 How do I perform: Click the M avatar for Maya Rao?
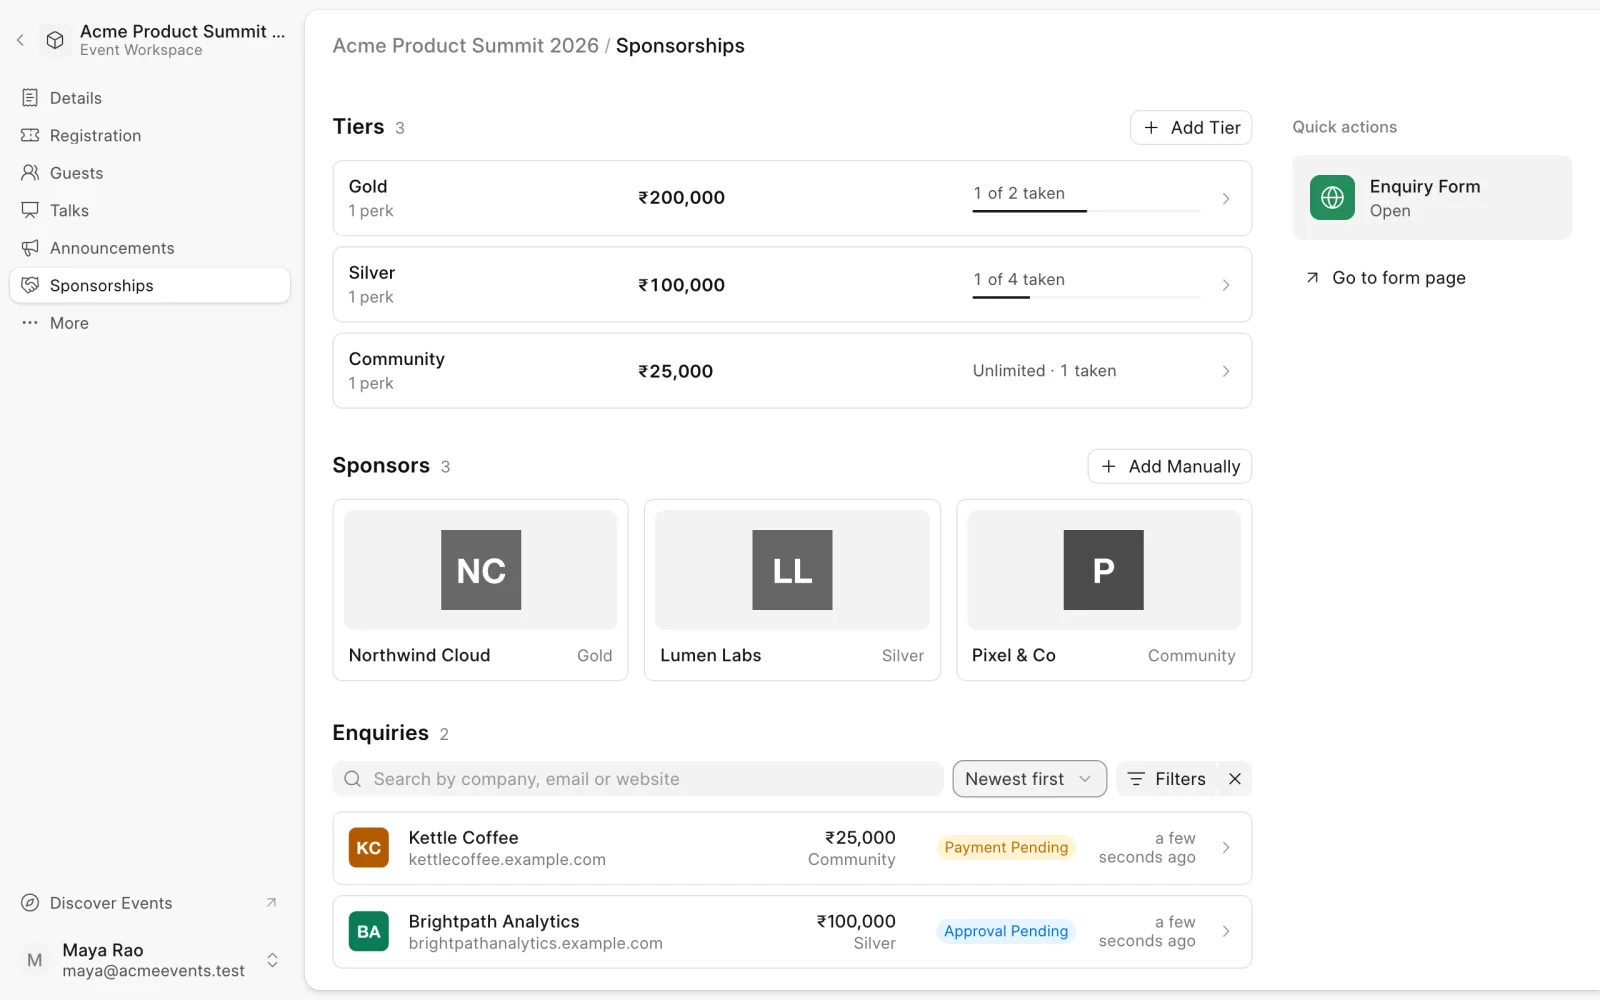[x=35, y=960]
